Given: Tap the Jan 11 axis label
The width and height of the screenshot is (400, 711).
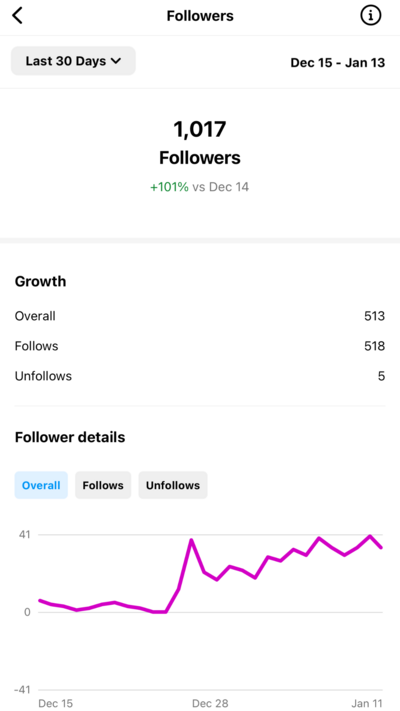Looking at the screenshot, I should pos(367,703).
